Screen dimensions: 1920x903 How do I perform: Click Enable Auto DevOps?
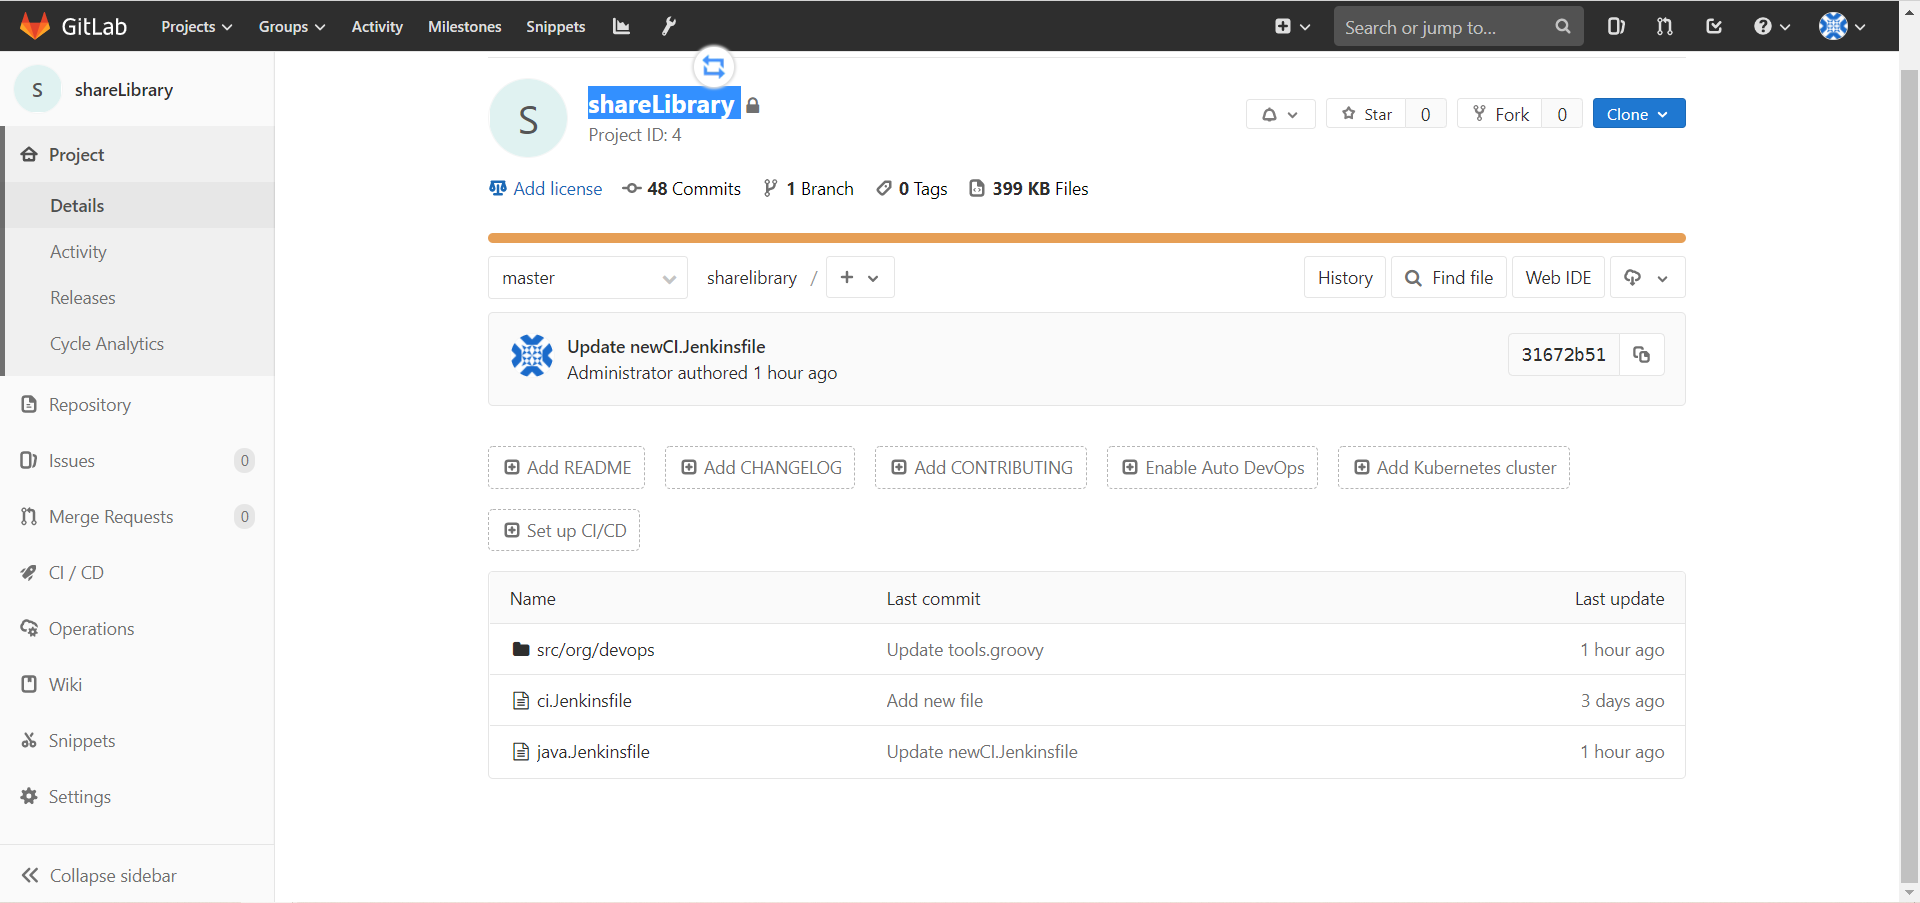pyautogui.click(x=1212, y=468)
